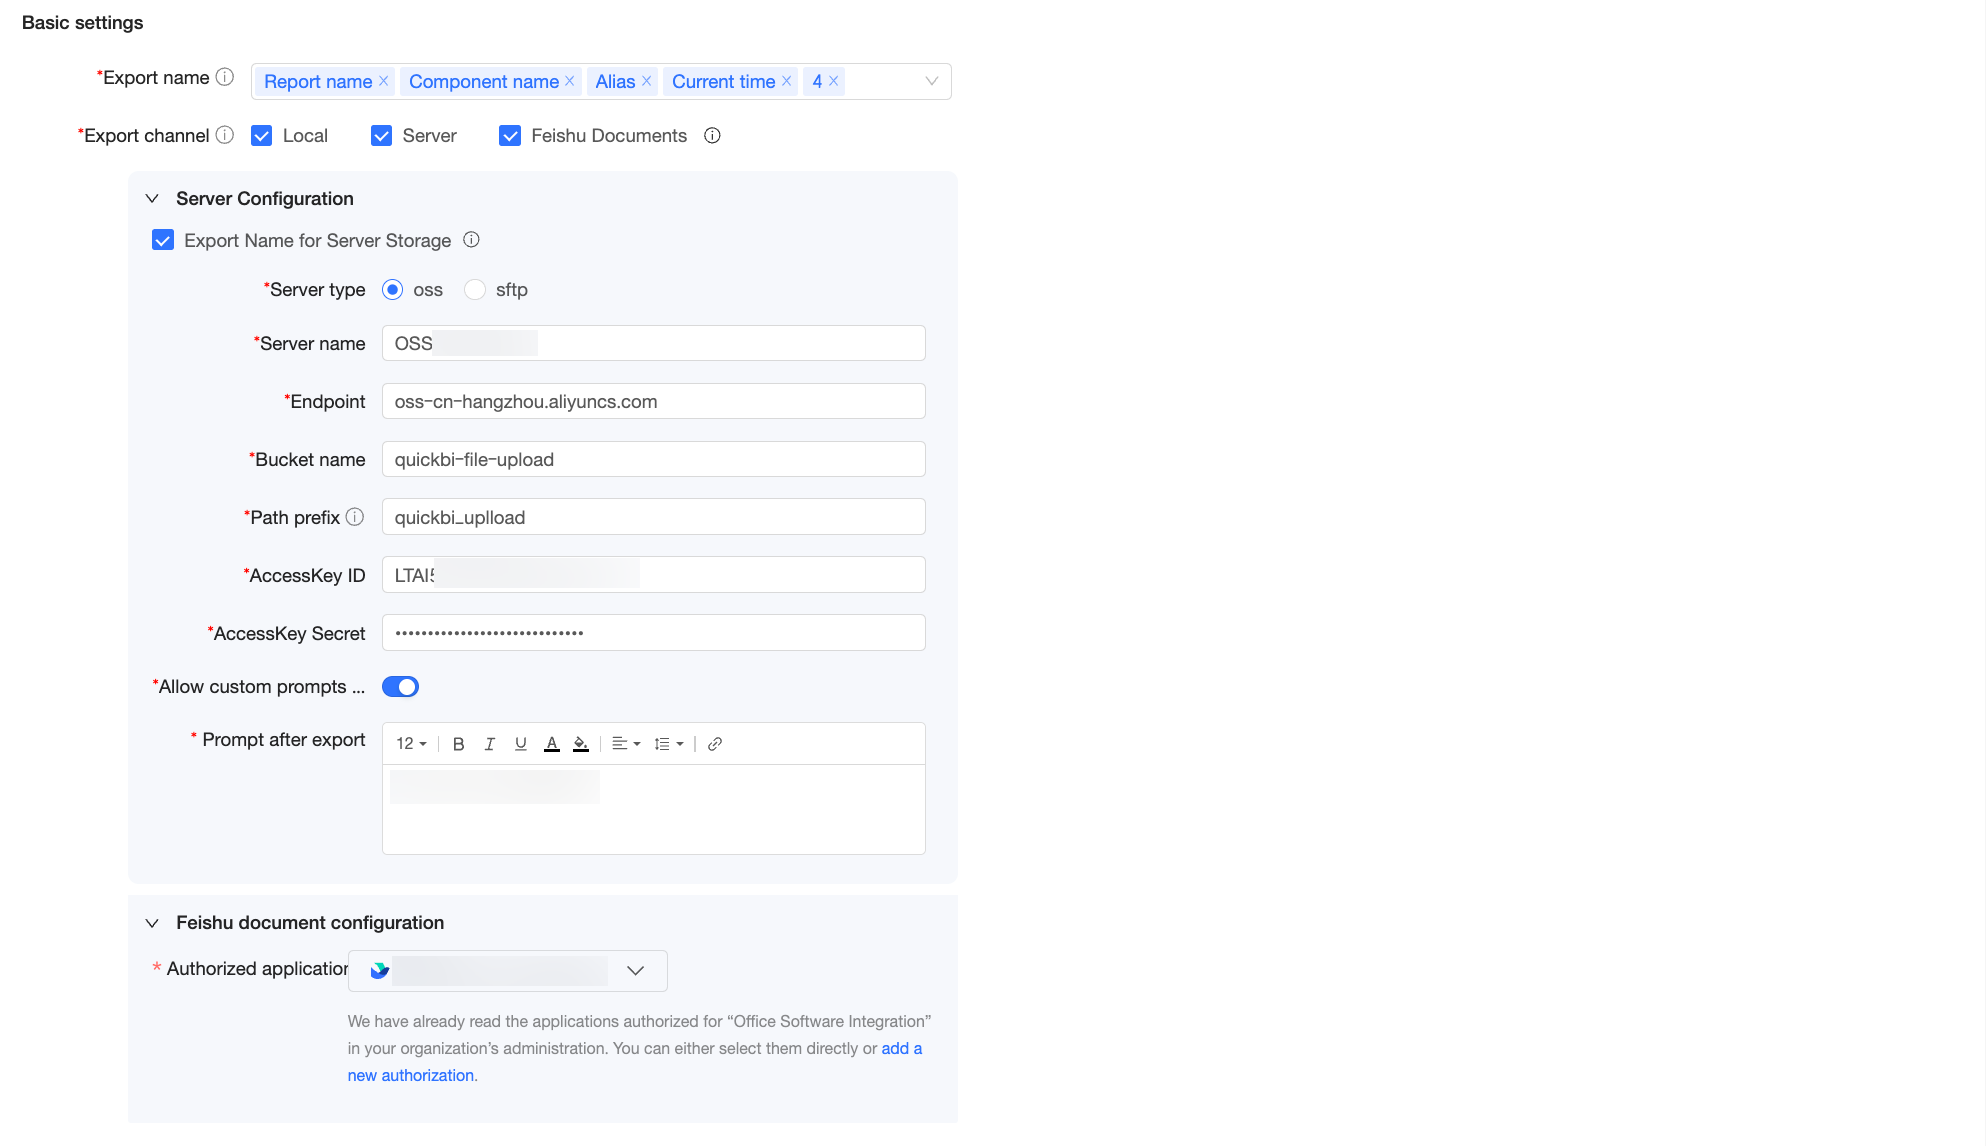Toggle italic formatting in prompt editor
1986x1146 pixels.
[x=489, y=744]
